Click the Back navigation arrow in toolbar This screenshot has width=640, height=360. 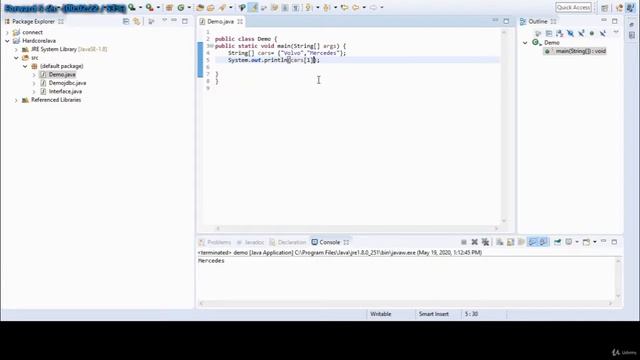(355, 7)
